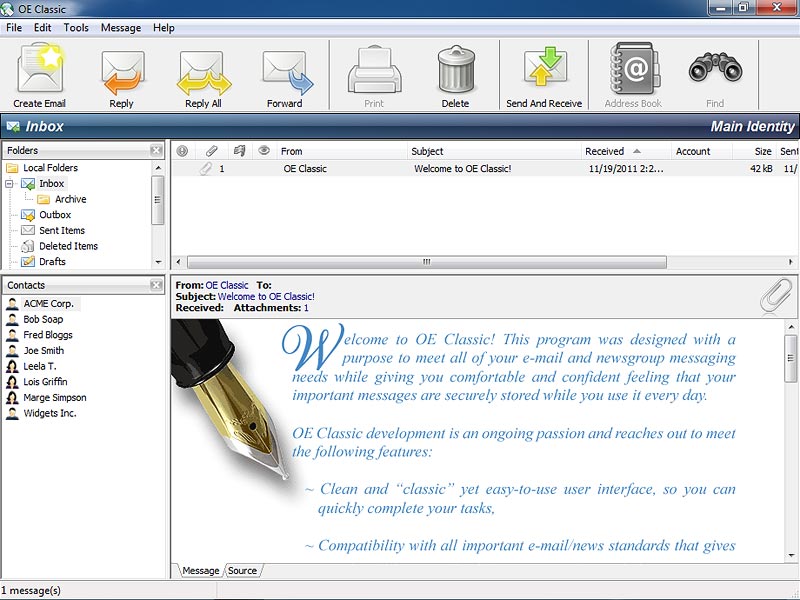Screen dimensions: 800x600
Task: Select the Widgets Inc. contact
Action: click(49, 413)
